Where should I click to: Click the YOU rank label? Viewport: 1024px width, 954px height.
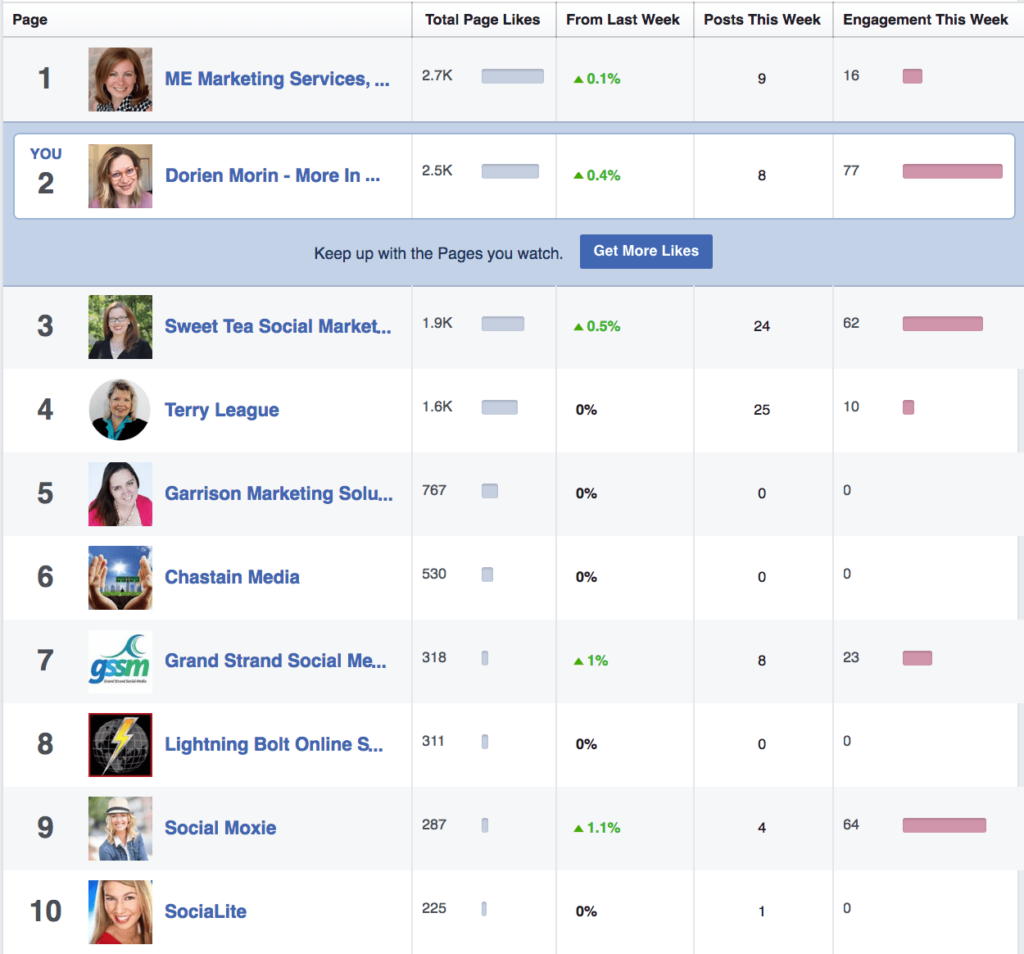tap(46, 154)
